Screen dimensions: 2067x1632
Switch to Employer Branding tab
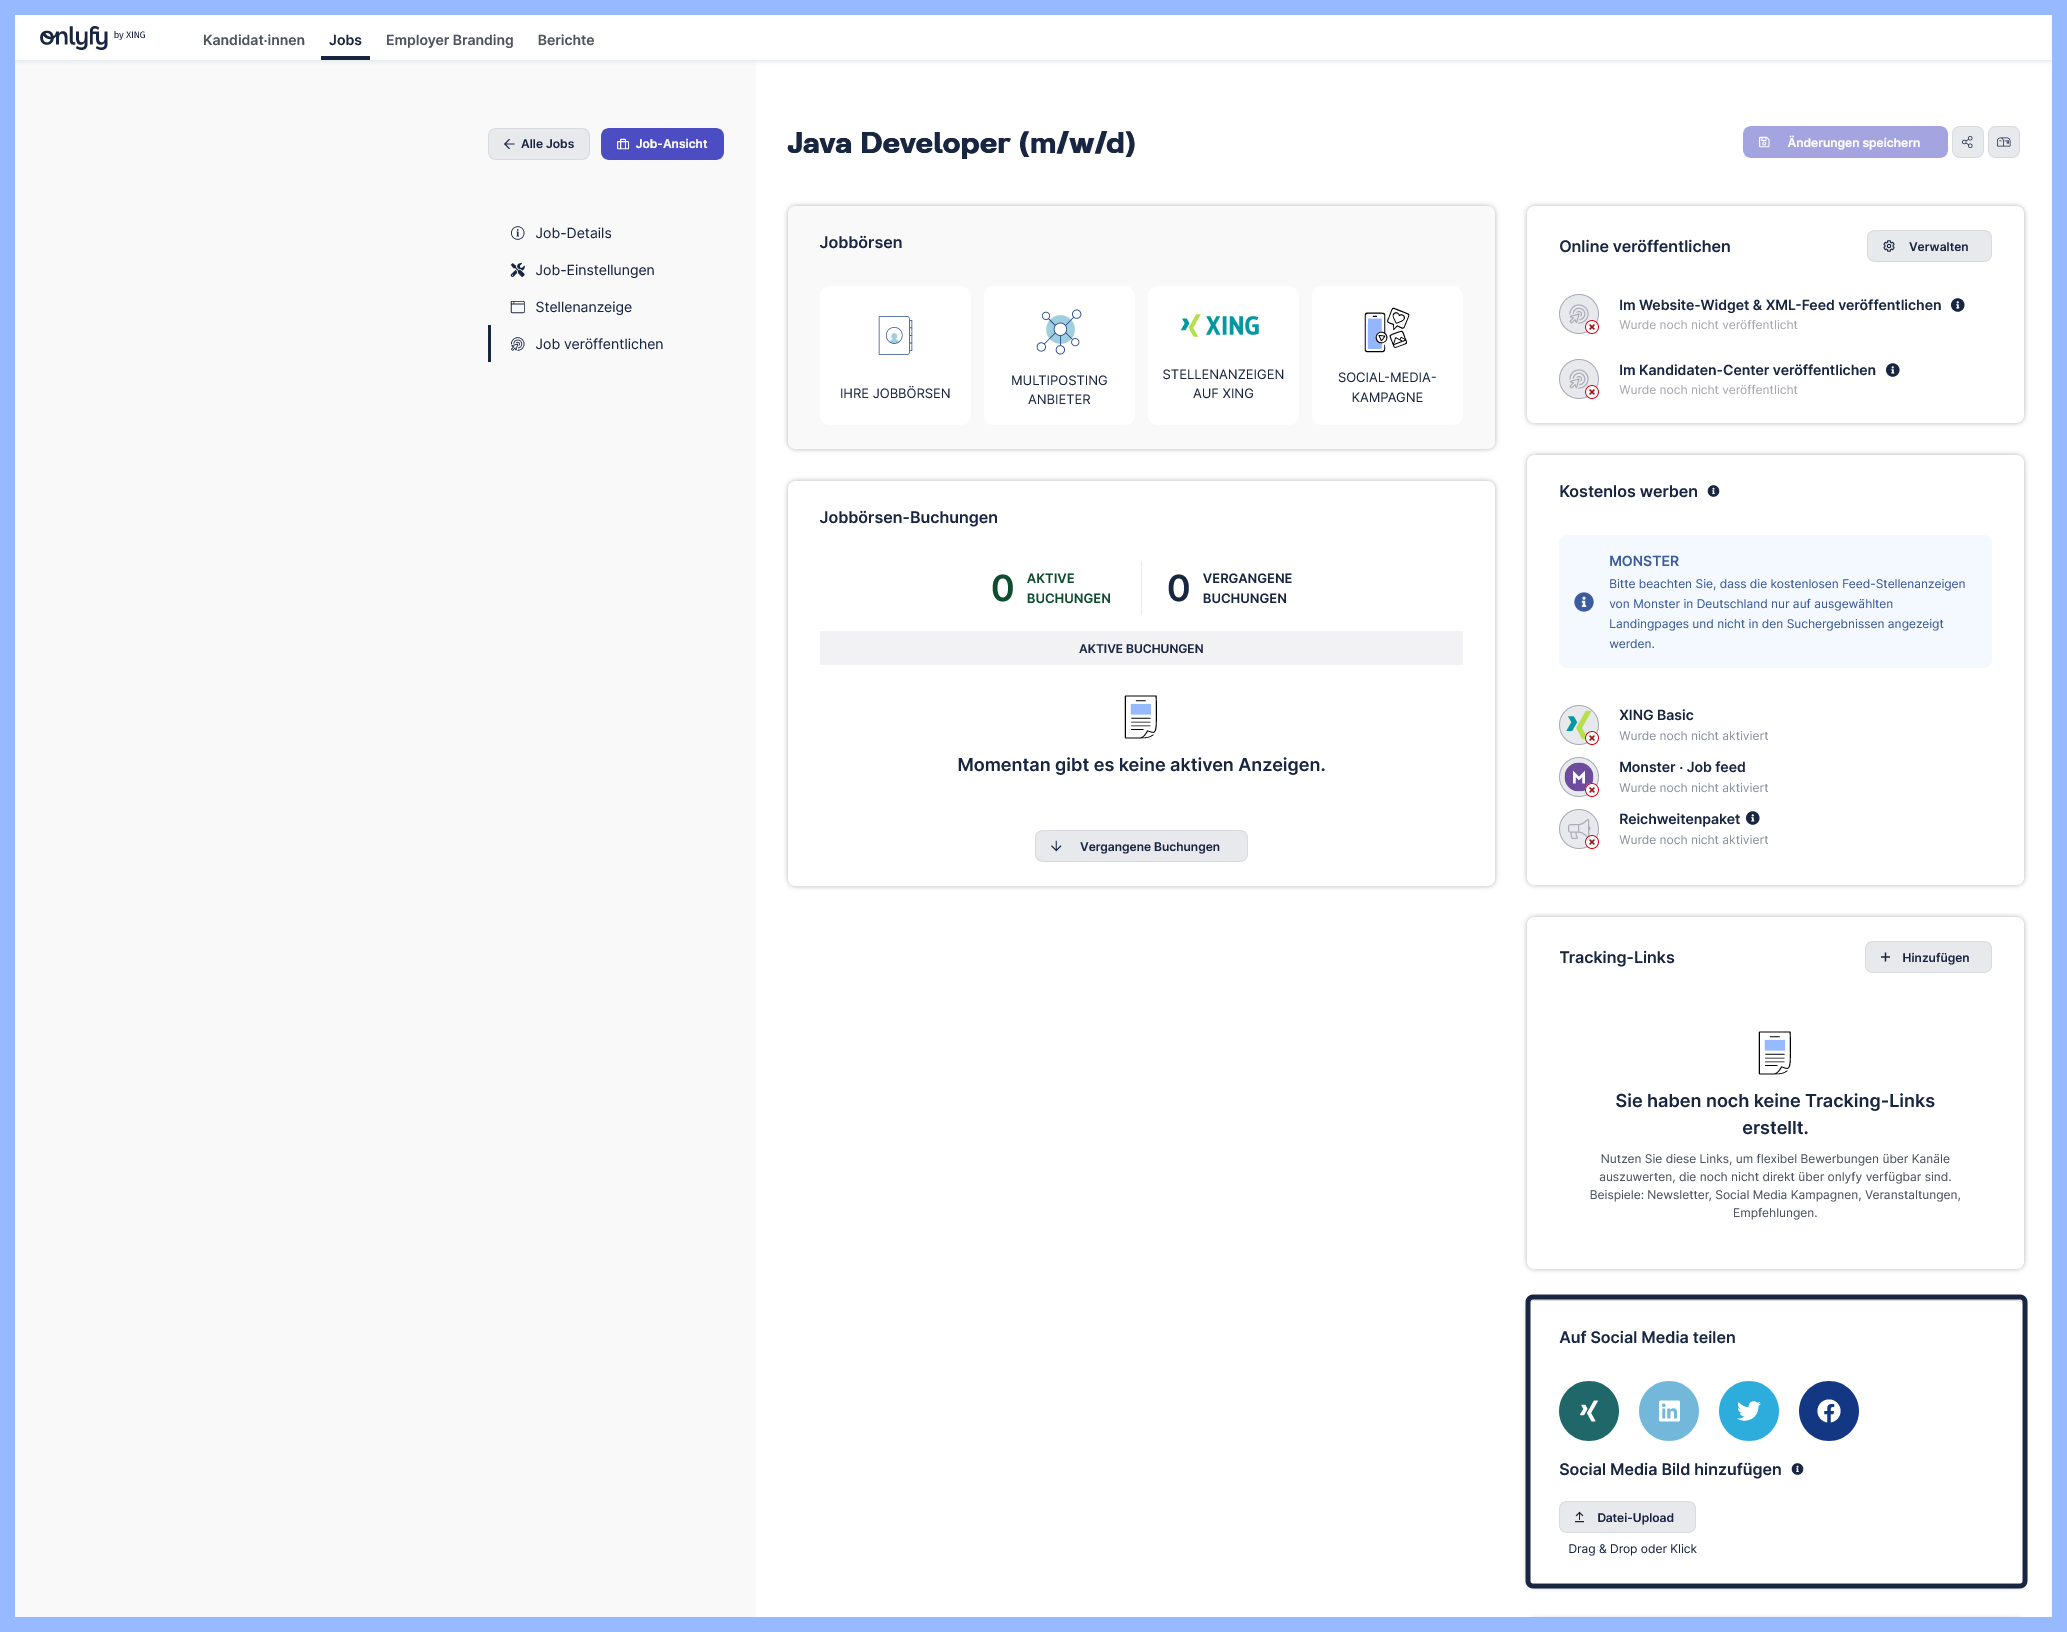tap(449, 40)
